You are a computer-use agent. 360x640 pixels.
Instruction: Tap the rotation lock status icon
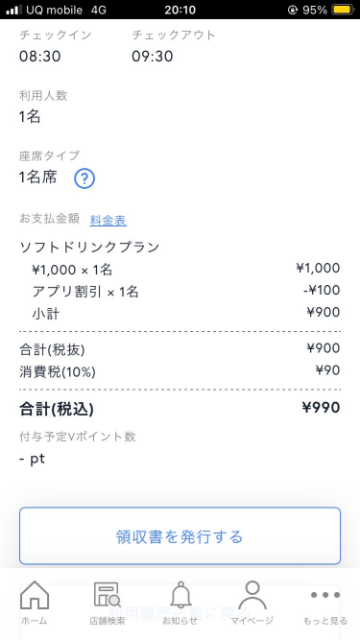tap(292, 10)
